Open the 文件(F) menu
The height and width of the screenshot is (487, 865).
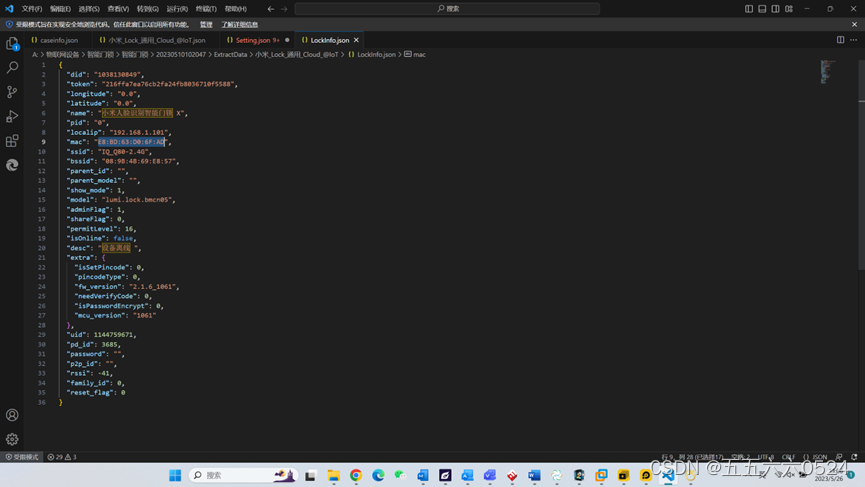click(31, 9)
